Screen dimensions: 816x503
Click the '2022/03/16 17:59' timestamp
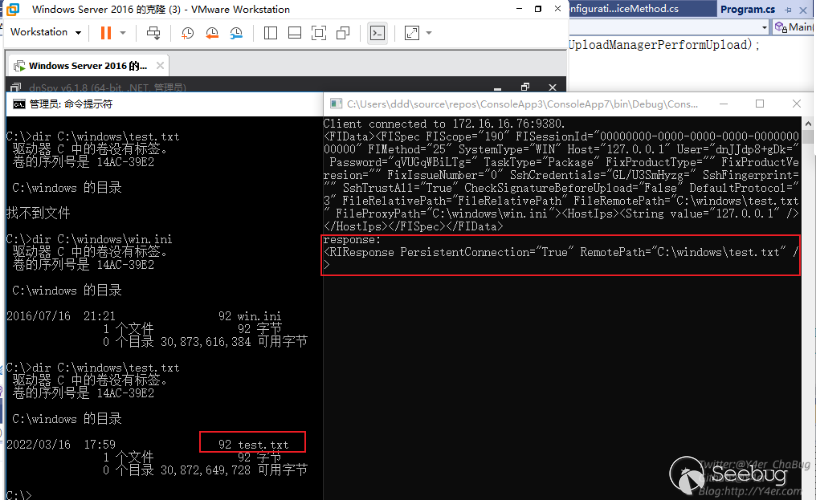coord(61,445)
